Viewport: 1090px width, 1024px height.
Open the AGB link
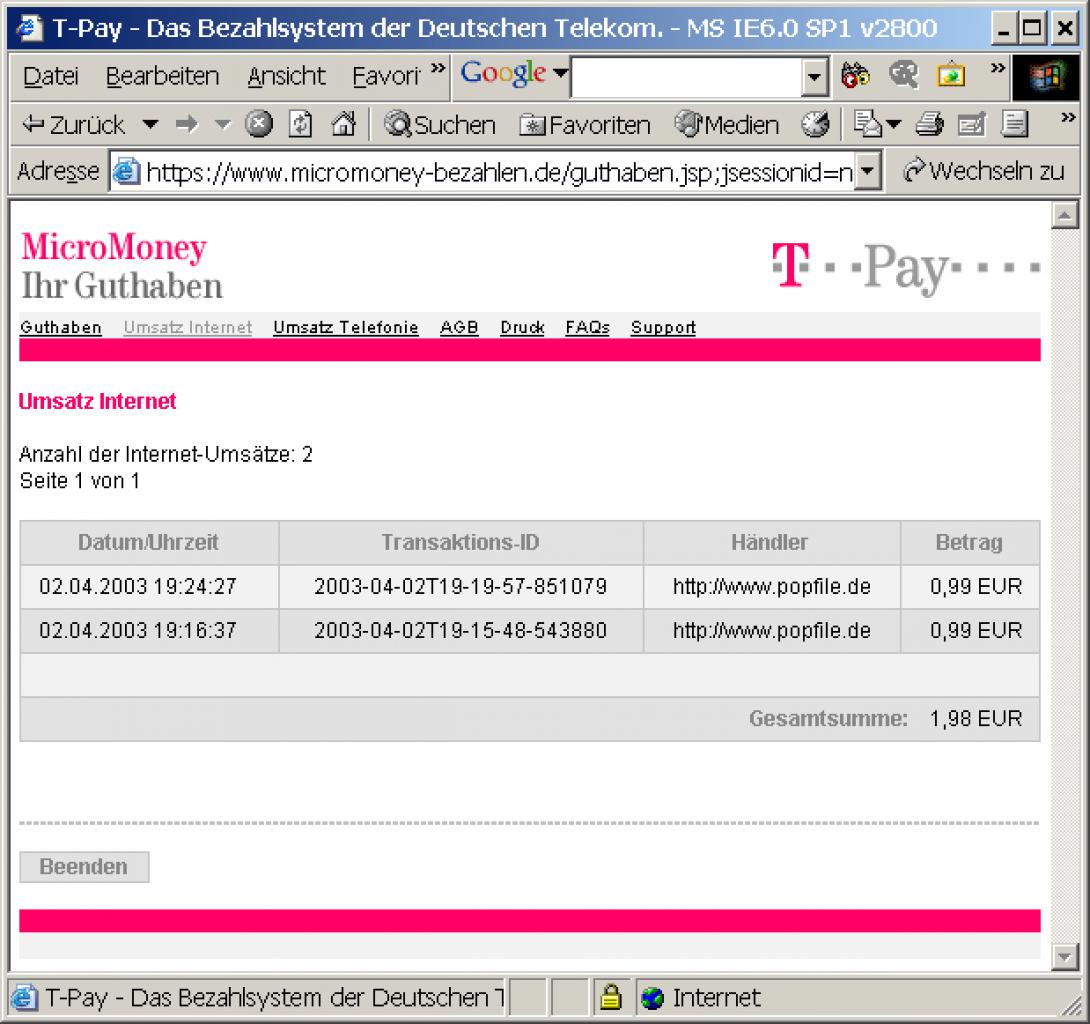[x=459, y=327]
